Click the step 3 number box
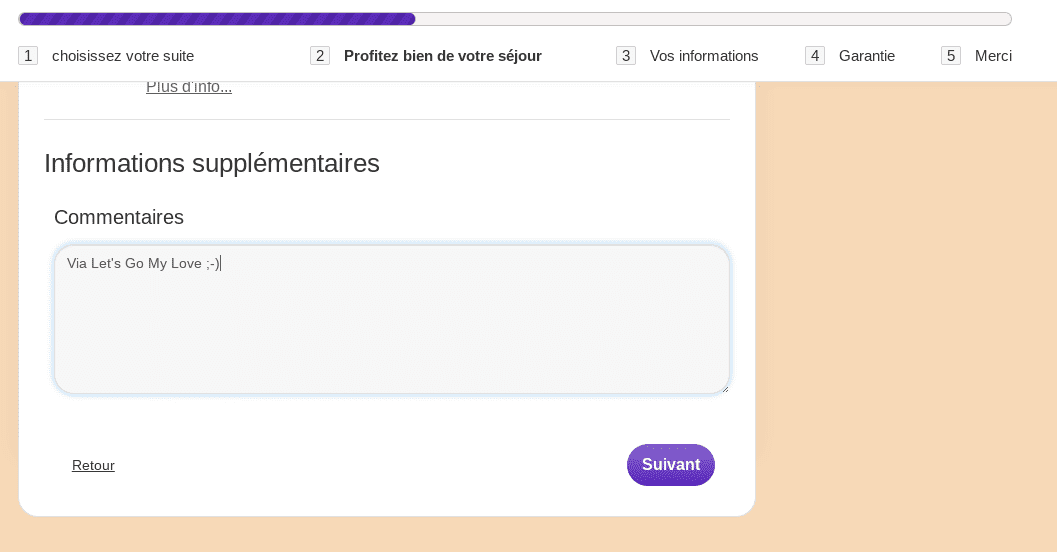The image size is (1057, 552). [626, 56]
